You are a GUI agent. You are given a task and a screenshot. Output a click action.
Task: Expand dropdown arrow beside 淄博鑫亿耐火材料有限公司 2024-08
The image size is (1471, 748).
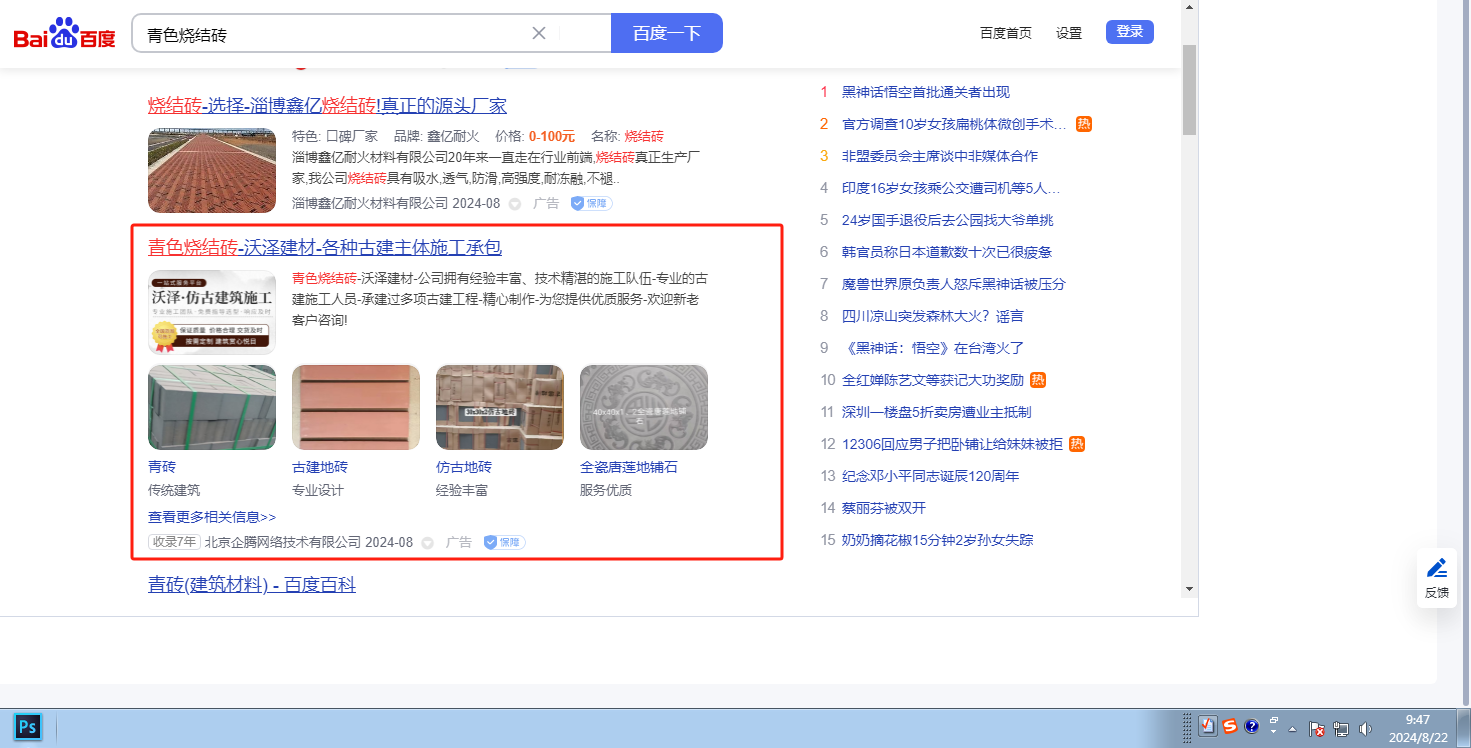pos(515,204)
